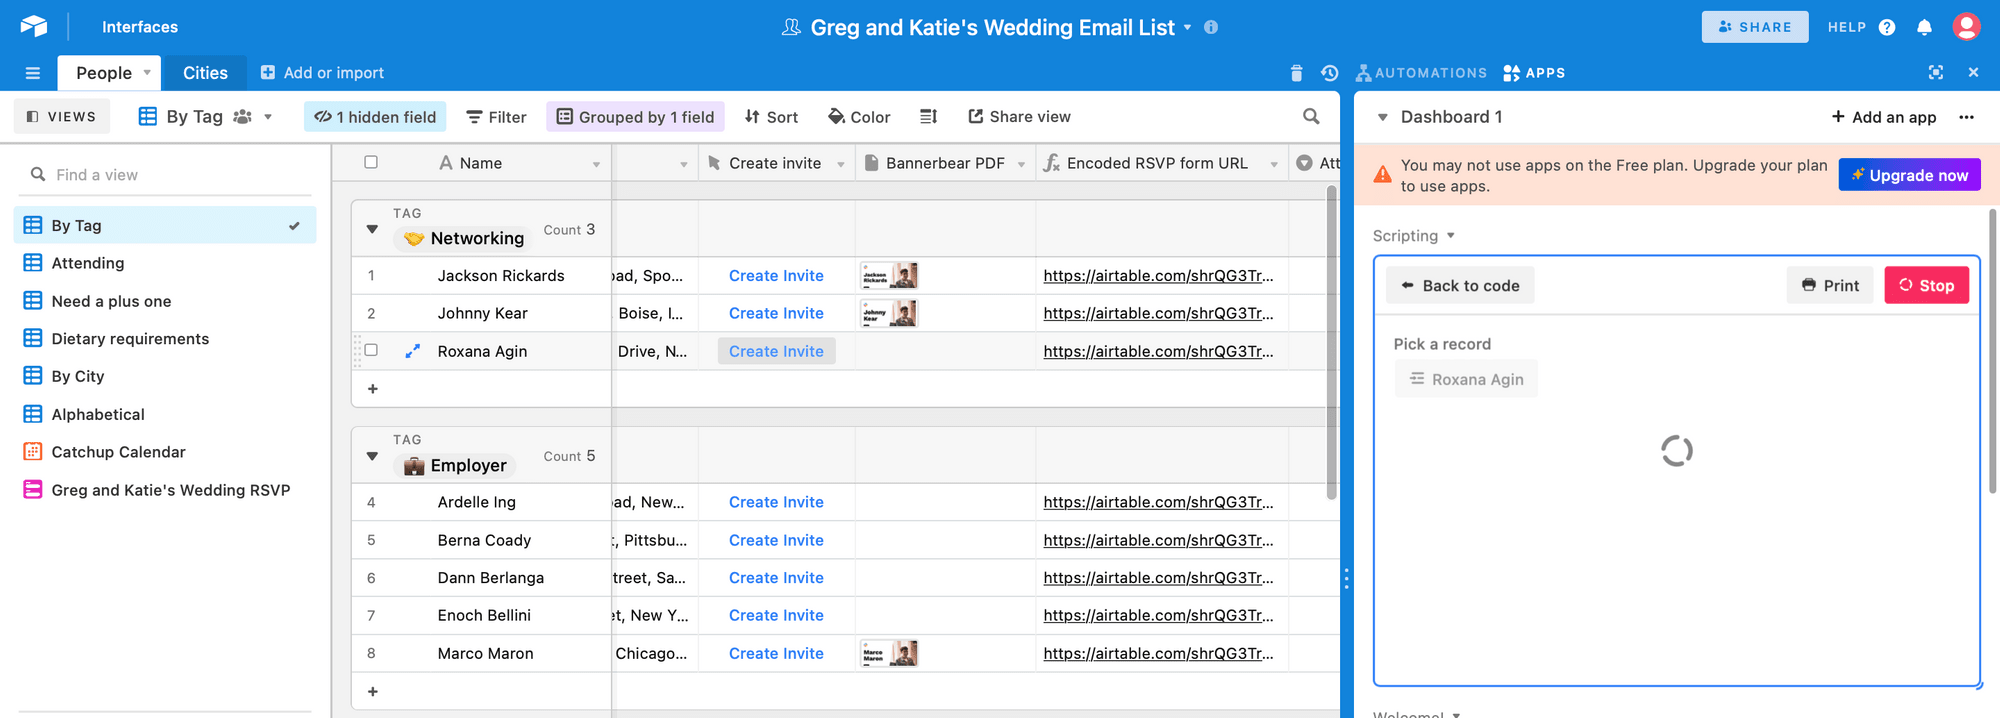Open Grouped by 1 field settings
The image size is (2000, 718).
pyautogui.click(x=635, y=117)
